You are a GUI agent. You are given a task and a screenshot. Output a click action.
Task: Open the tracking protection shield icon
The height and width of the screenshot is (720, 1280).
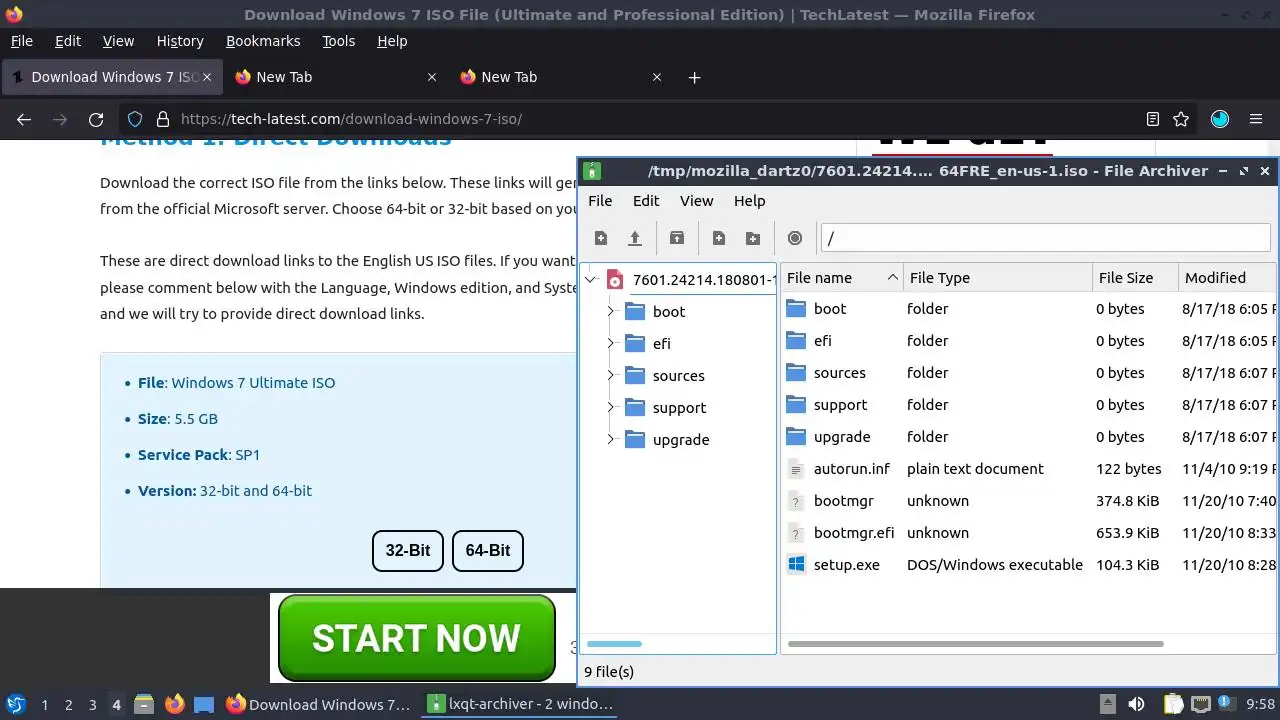point(135,119)
